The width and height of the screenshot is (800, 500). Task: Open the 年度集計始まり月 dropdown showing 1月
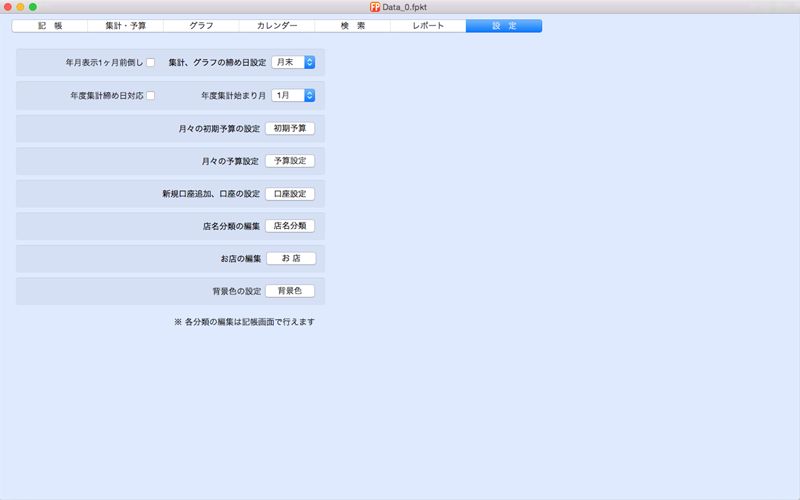(x=293, y=95)
